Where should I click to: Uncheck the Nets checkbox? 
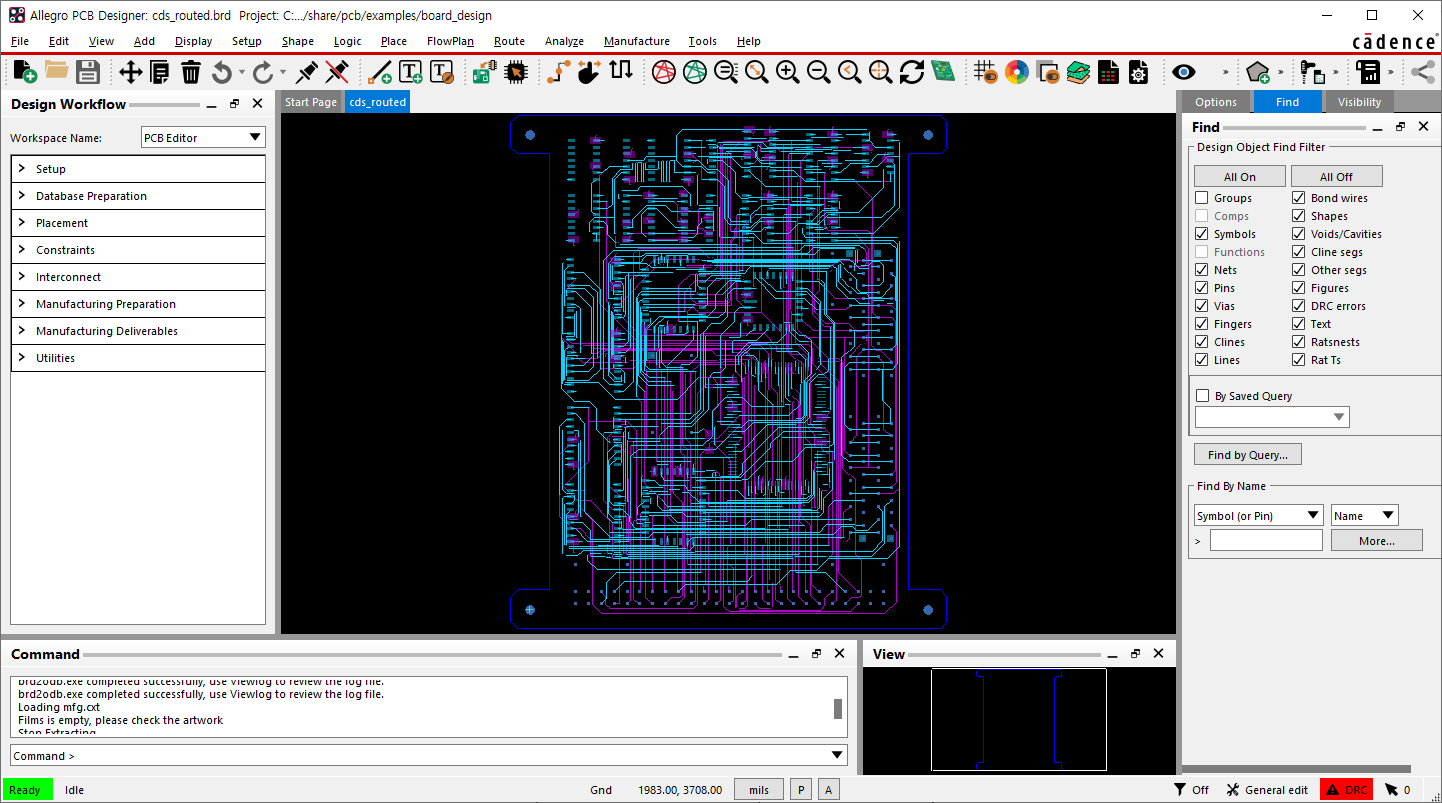click(x=1202, y=270)
